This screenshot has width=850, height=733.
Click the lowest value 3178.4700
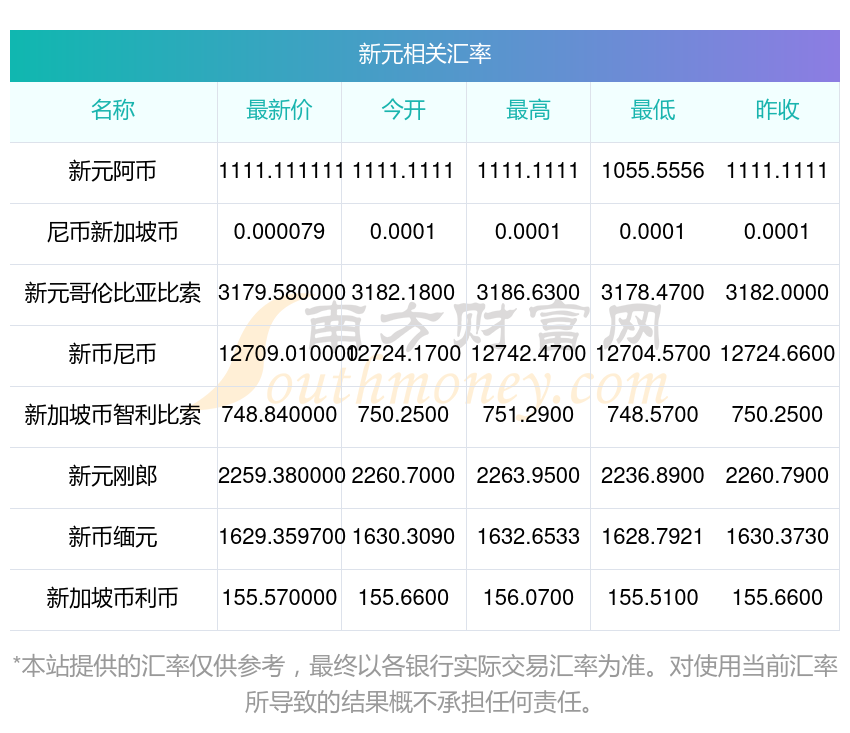pyautogui.click(x=653, y=293)
